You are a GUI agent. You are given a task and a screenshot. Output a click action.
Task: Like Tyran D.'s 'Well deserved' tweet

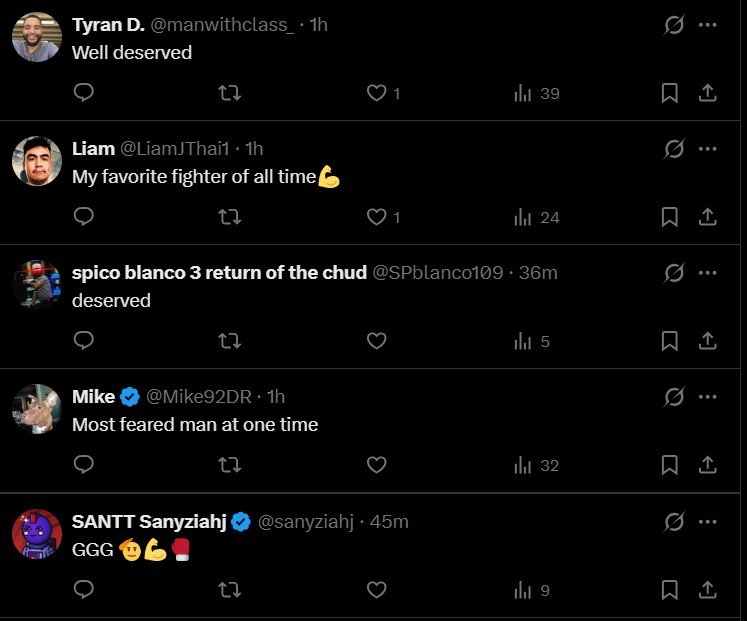pyautogui.click(x=377, y=93)
